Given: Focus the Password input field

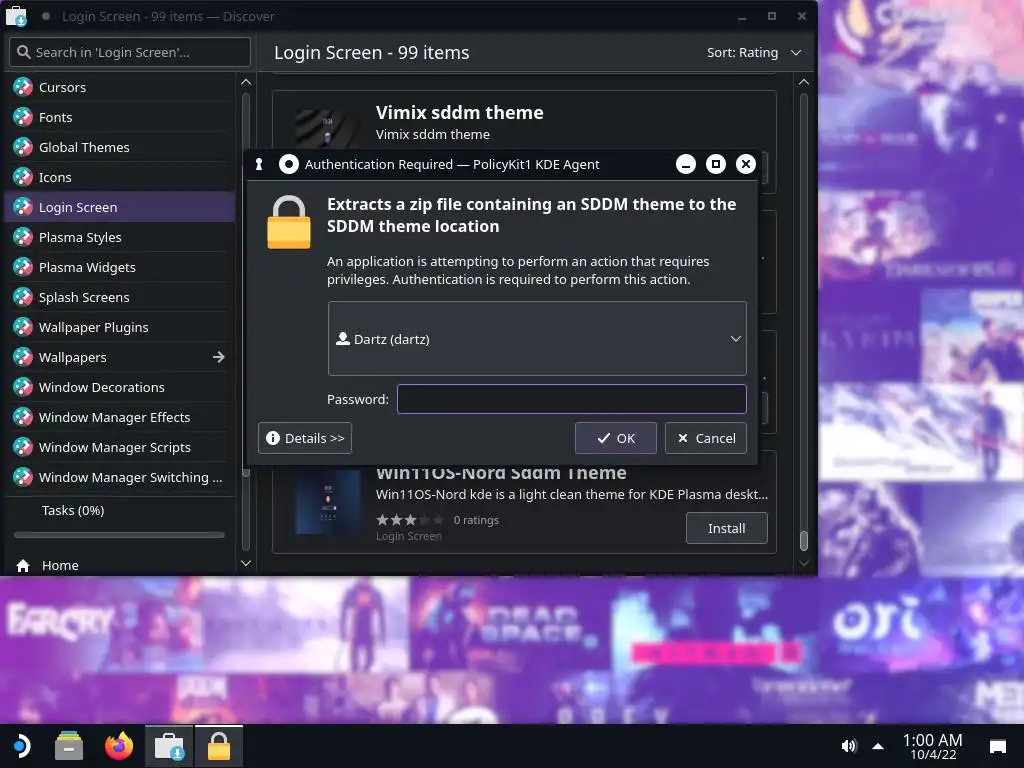Looking at the screenshot, I should click(x=571, y=399).
